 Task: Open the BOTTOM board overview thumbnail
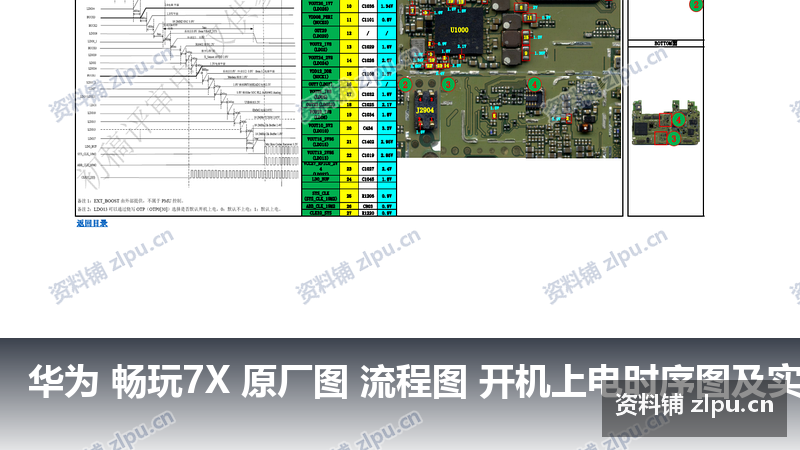point(666,123)
